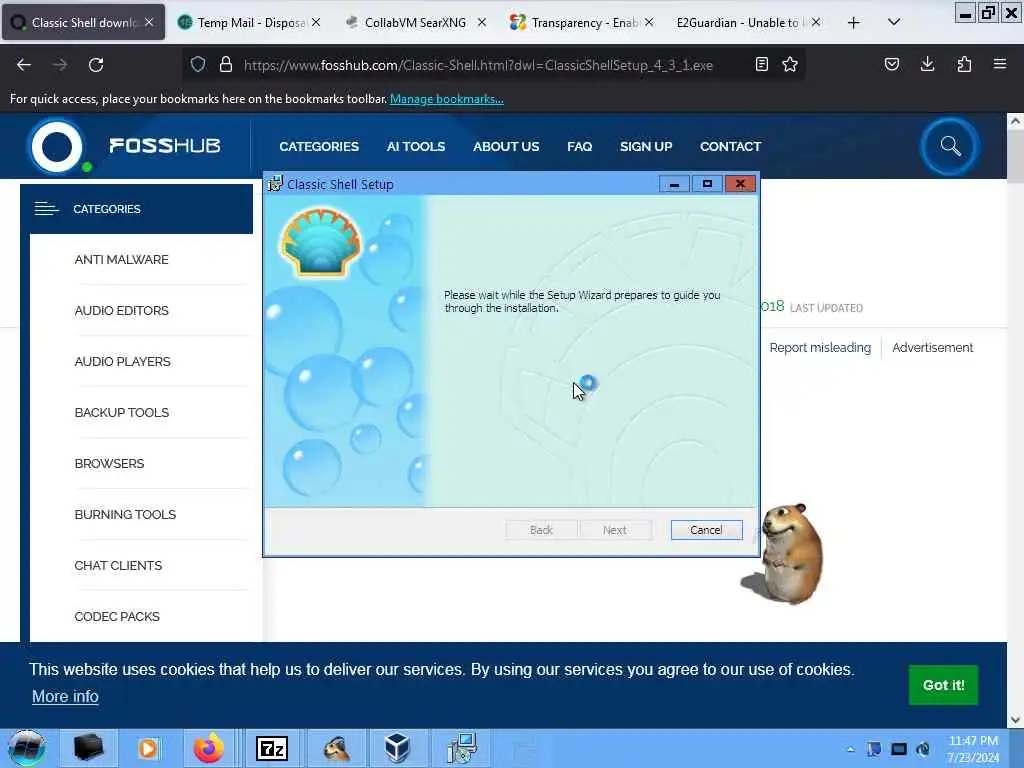The image size is (1024, 768).
Task: Click the flag tray icon
Action: [874, 749]
